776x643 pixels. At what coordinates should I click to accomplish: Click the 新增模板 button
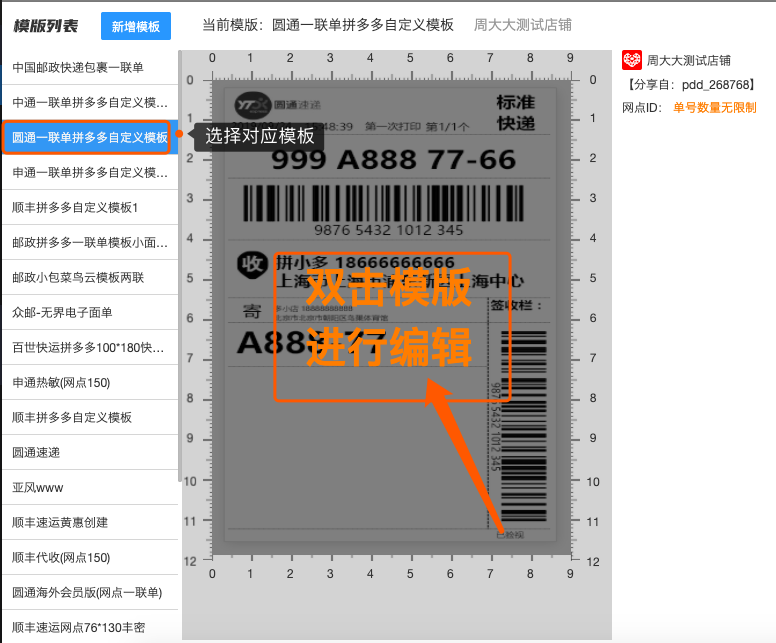click(x=136, y=26)
